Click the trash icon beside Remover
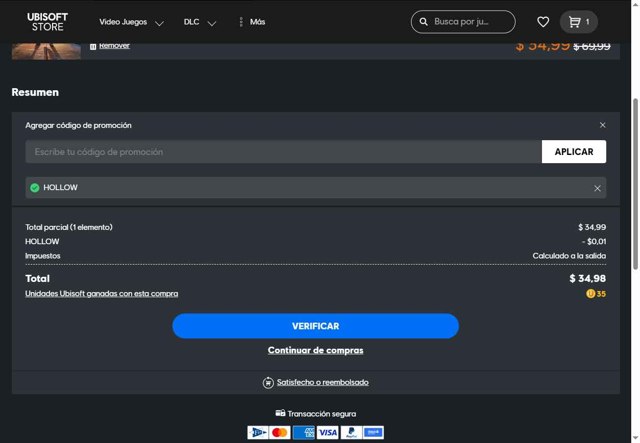 pyautogui.click(x=93, y=47)
